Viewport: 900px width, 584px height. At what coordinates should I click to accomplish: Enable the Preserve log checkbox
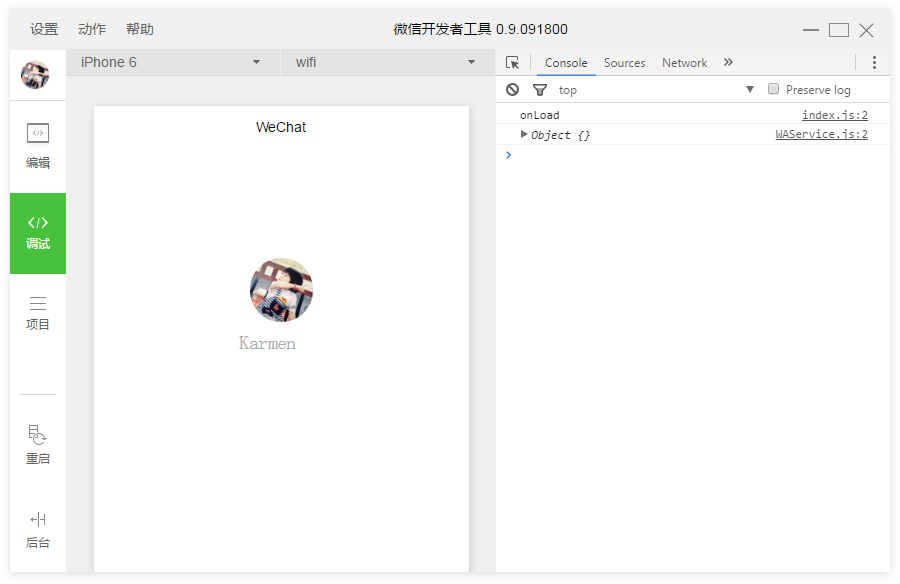(x=773, y=89)
